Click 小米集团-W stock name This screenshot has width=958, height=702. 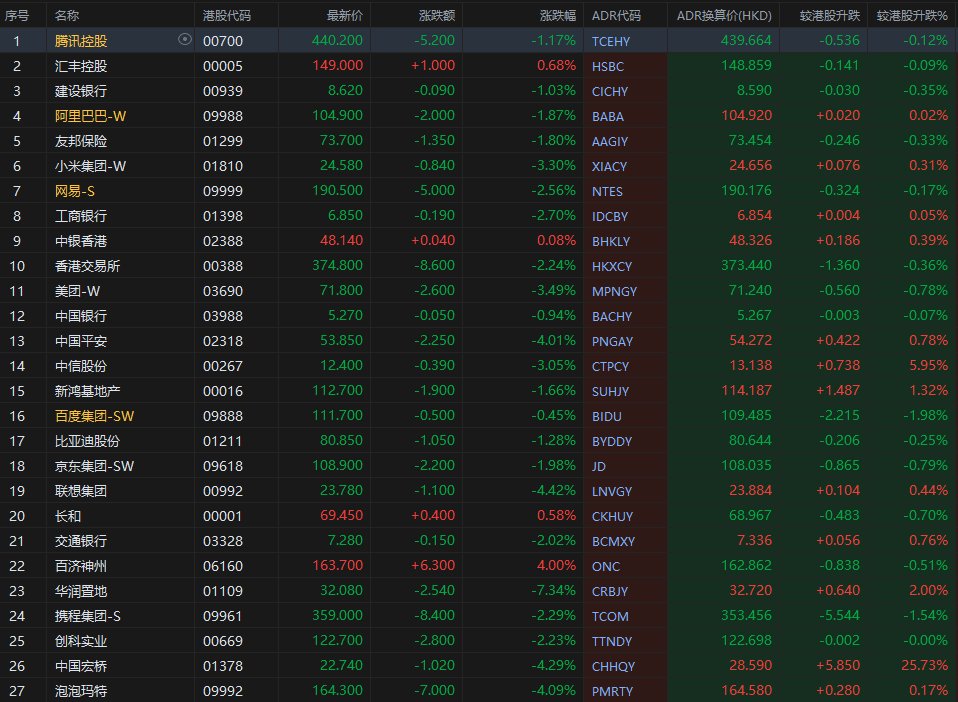point(90,166)
